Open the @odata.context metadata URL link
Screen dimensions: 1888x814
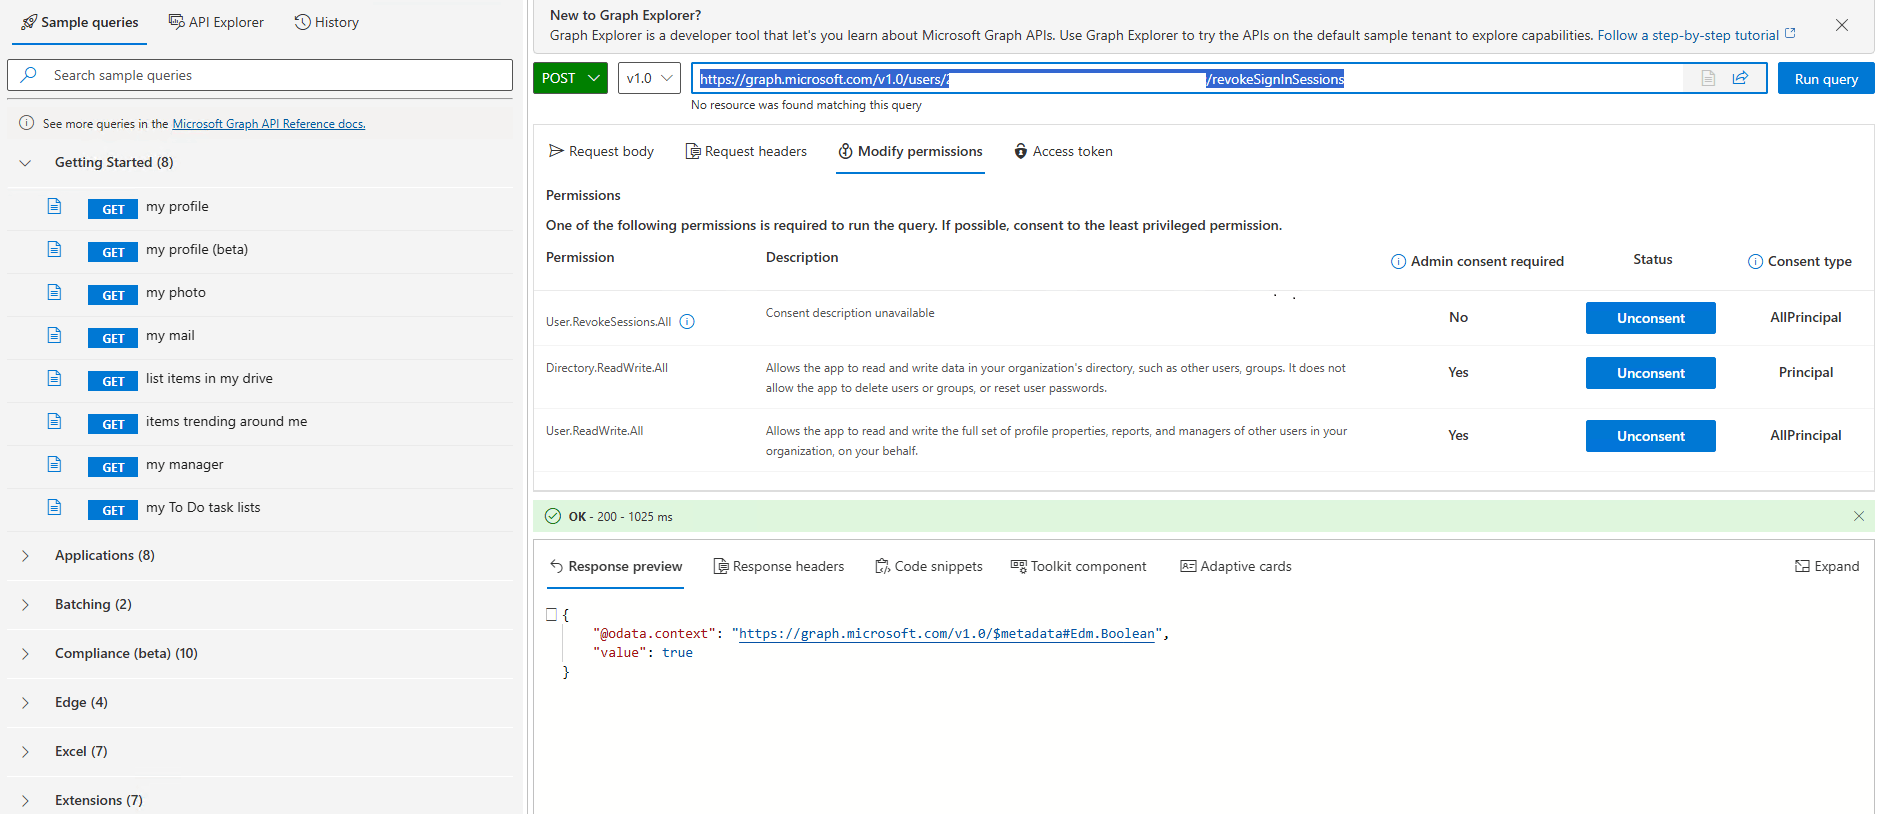(946, 633)
